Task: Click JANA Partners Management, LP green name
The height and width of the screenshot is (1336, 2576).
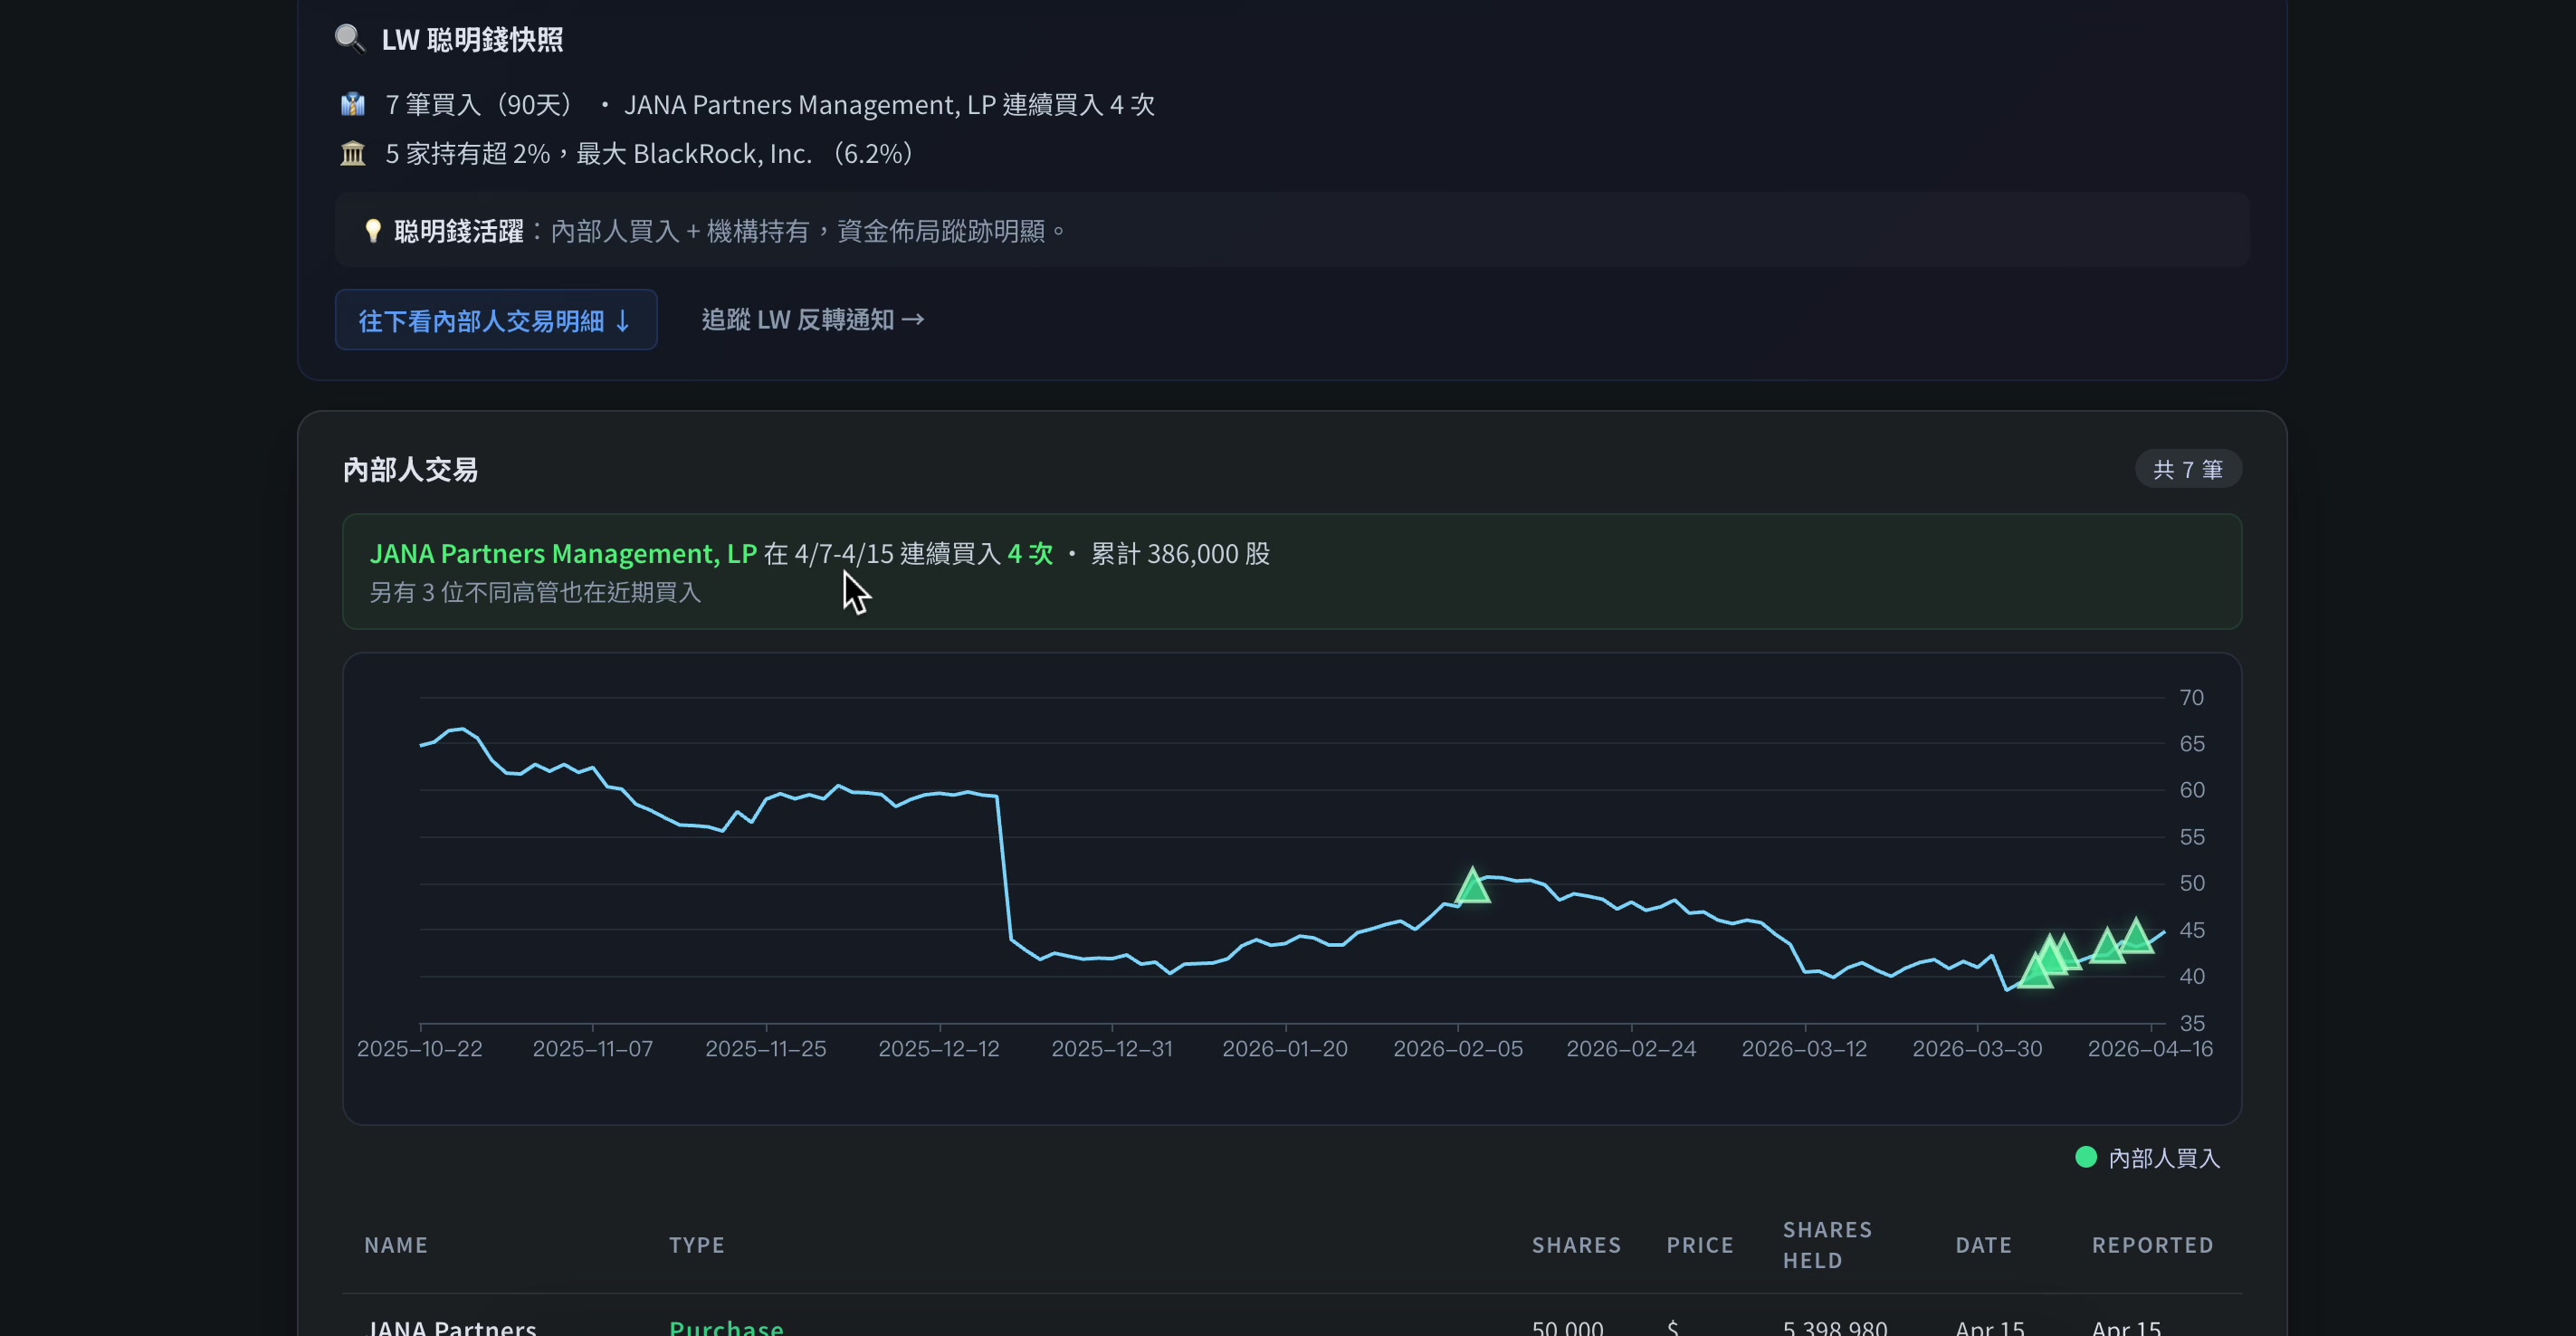Action: click(563, 553)
